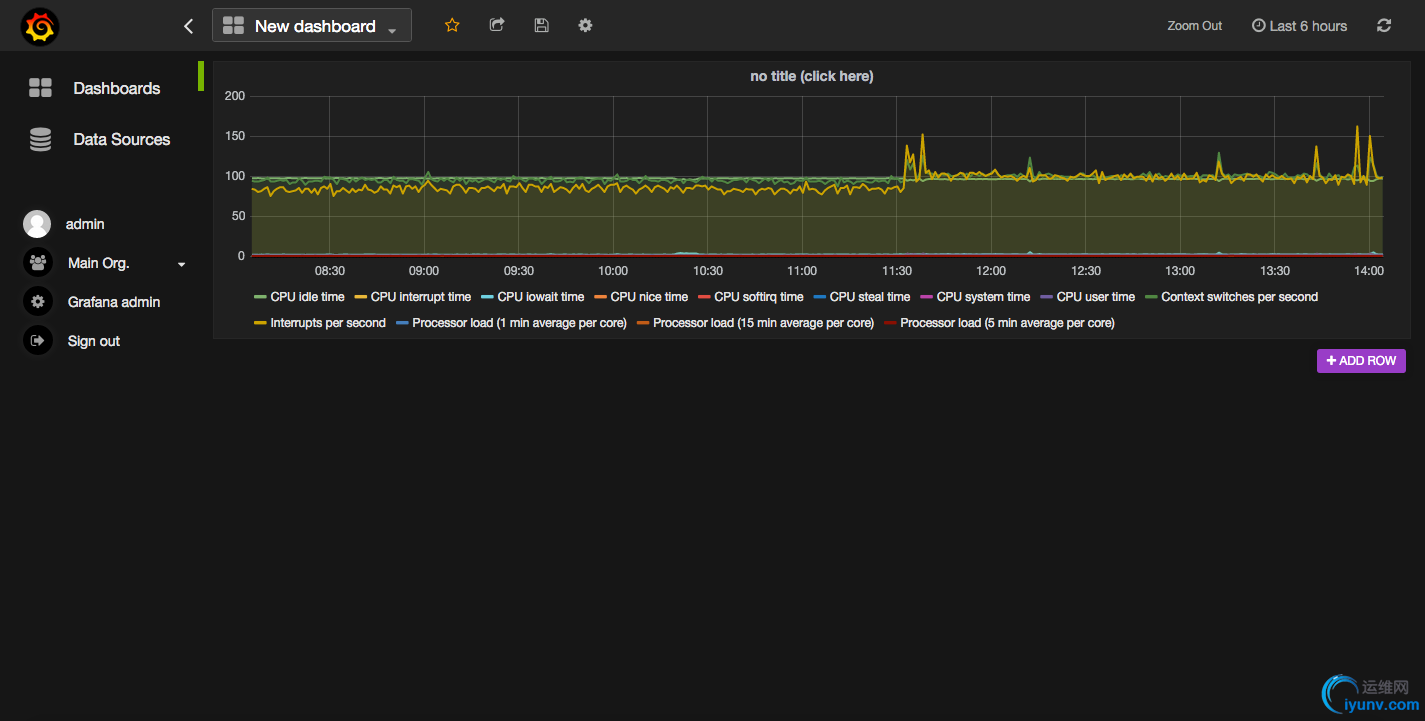Star the dashboard as favorite
The width and height of the screenshot is (1425, 721).
452,25
